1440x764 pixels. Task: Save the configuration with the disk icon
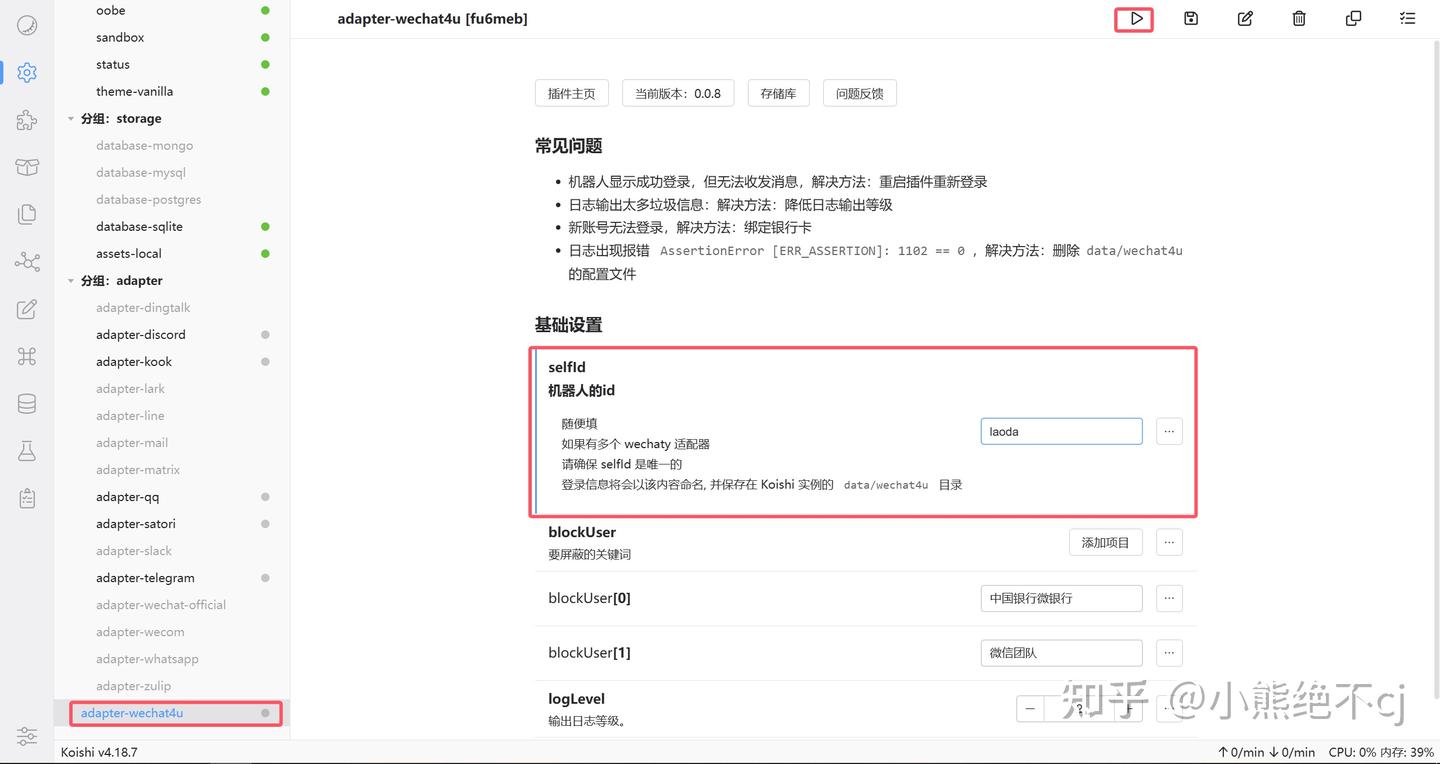coord(1191,18)
